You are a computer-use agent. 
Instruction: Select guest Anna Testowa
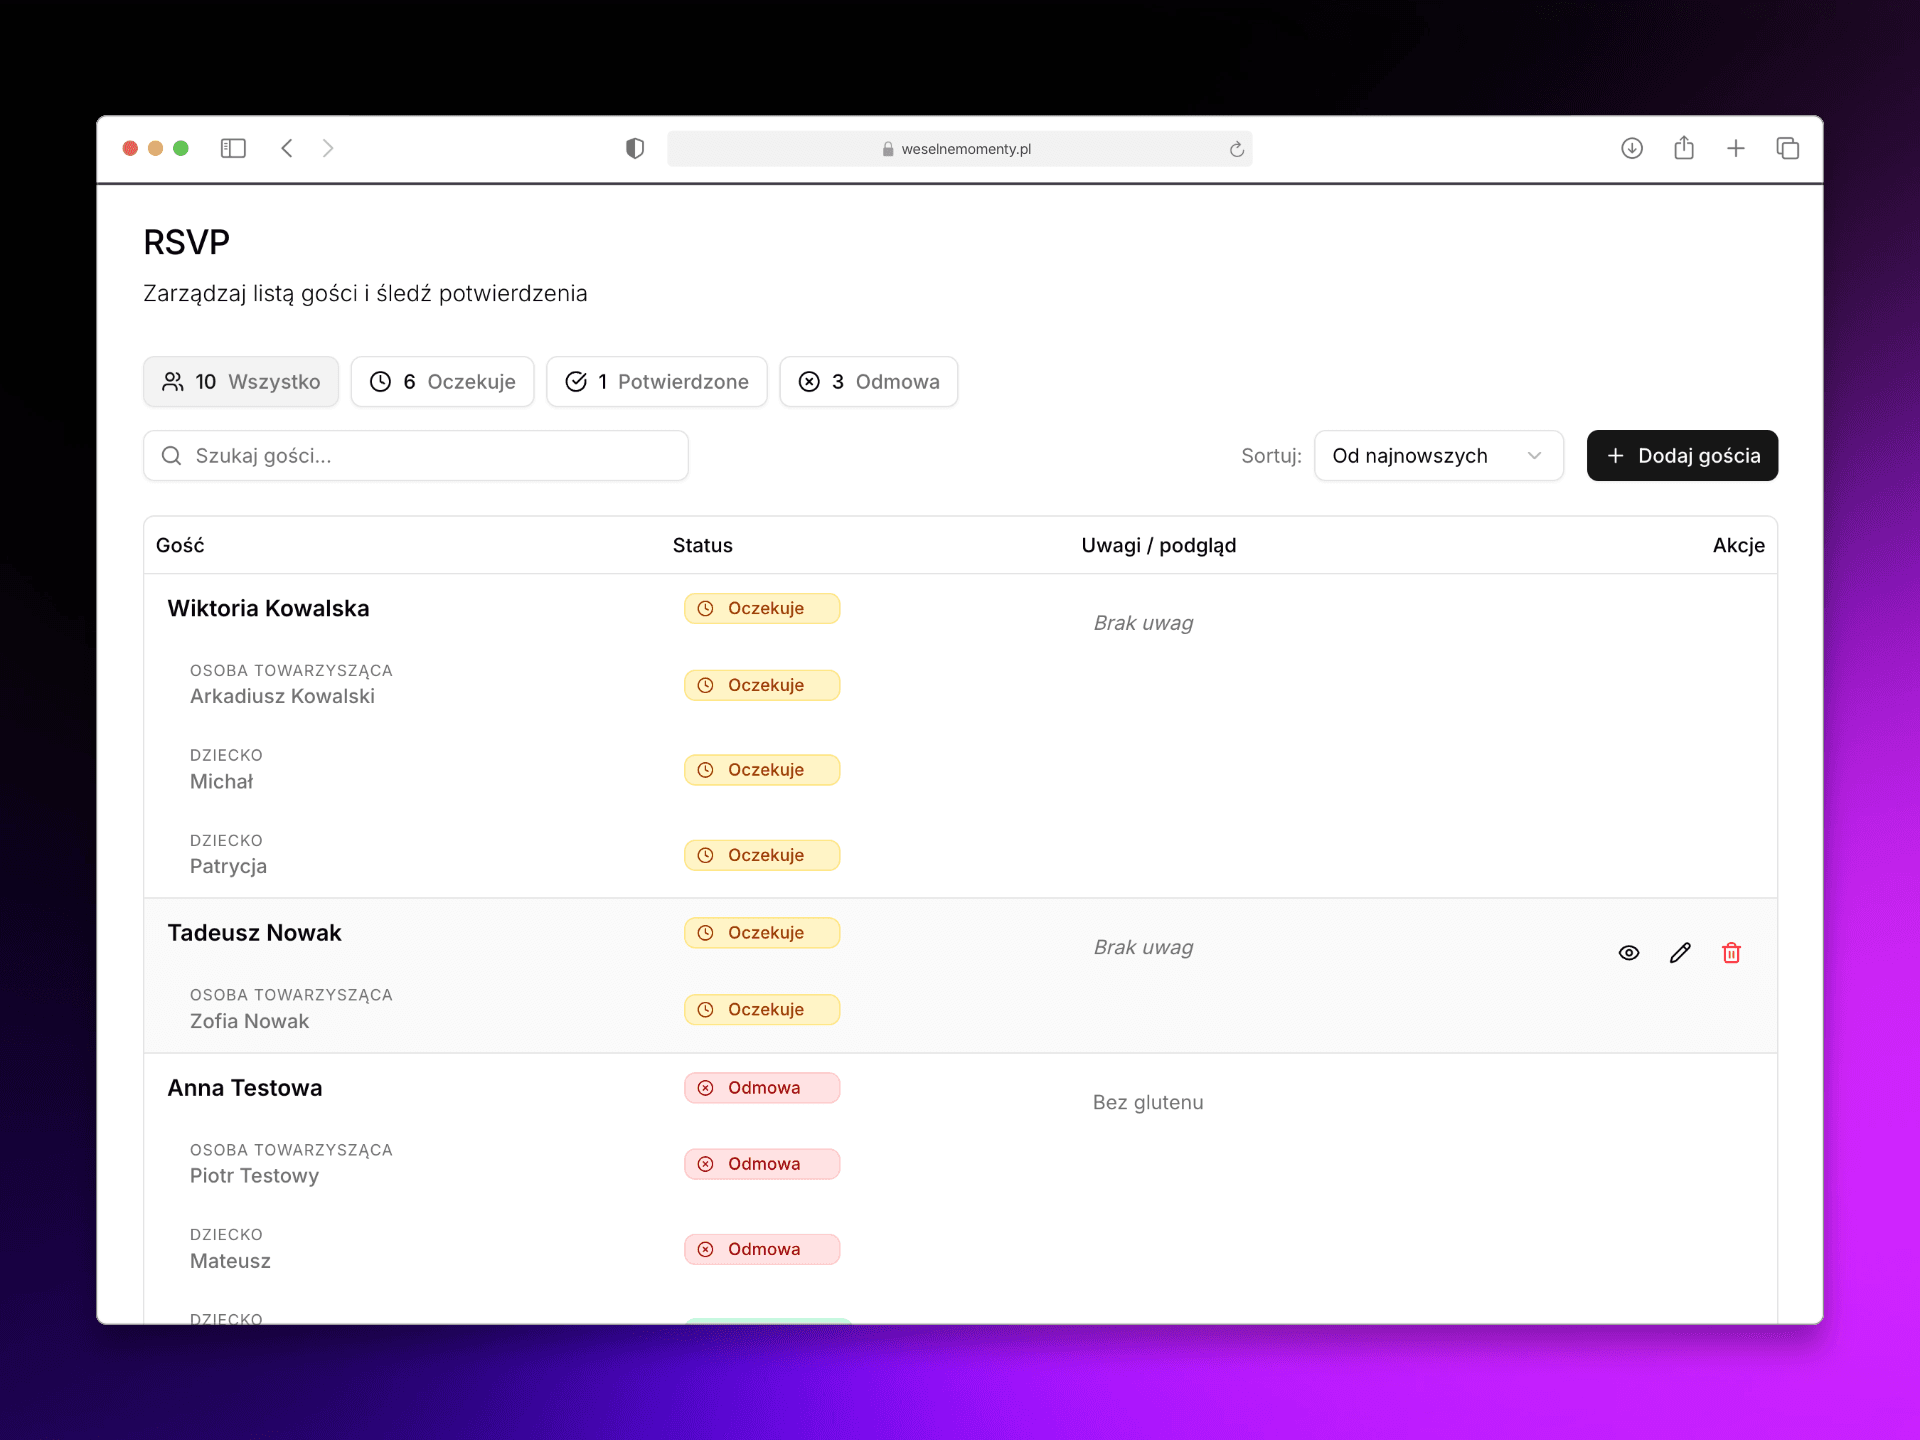tap(245, 1088)
